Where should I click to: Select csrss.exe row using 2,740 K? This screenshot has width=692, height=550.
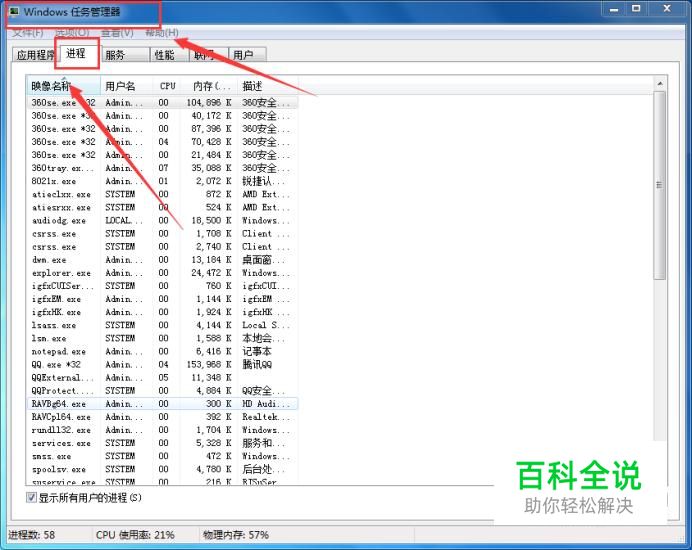click(162, 247)
